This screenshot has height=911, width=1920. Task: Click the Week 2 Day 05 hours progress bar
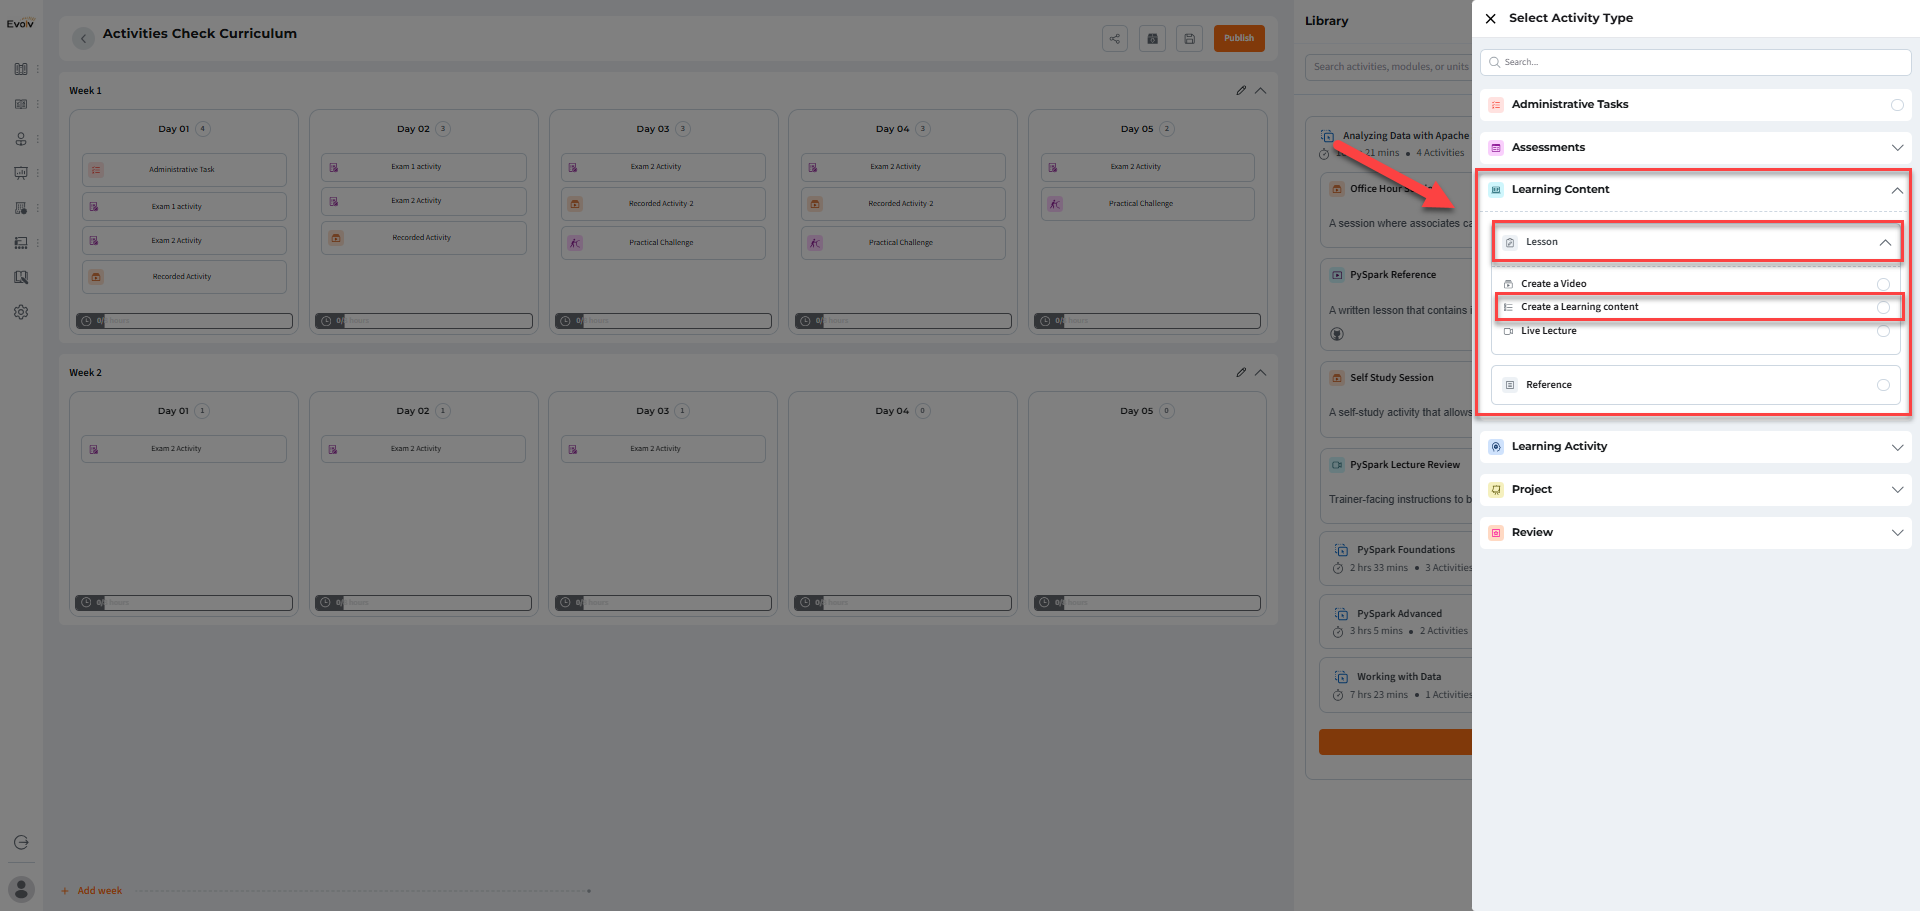tap(1147, 603)
